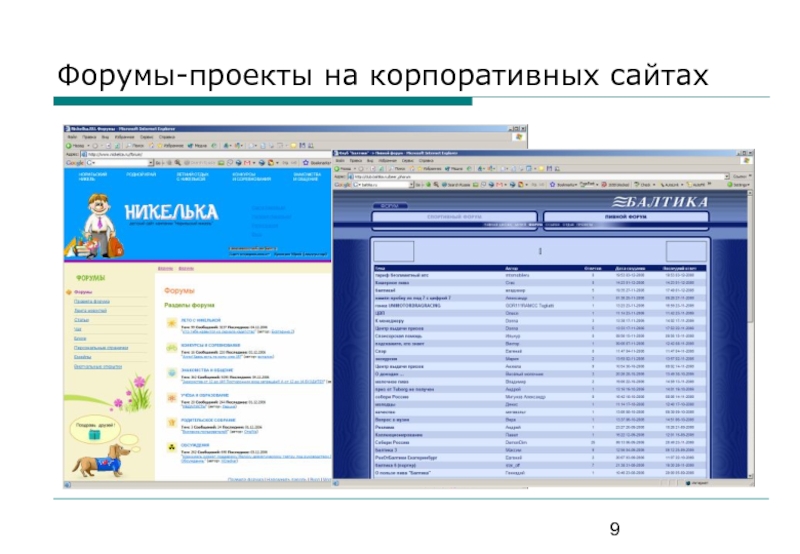Click Поиск search button in Nikelka window toolbar

click(x=135, y=145)
